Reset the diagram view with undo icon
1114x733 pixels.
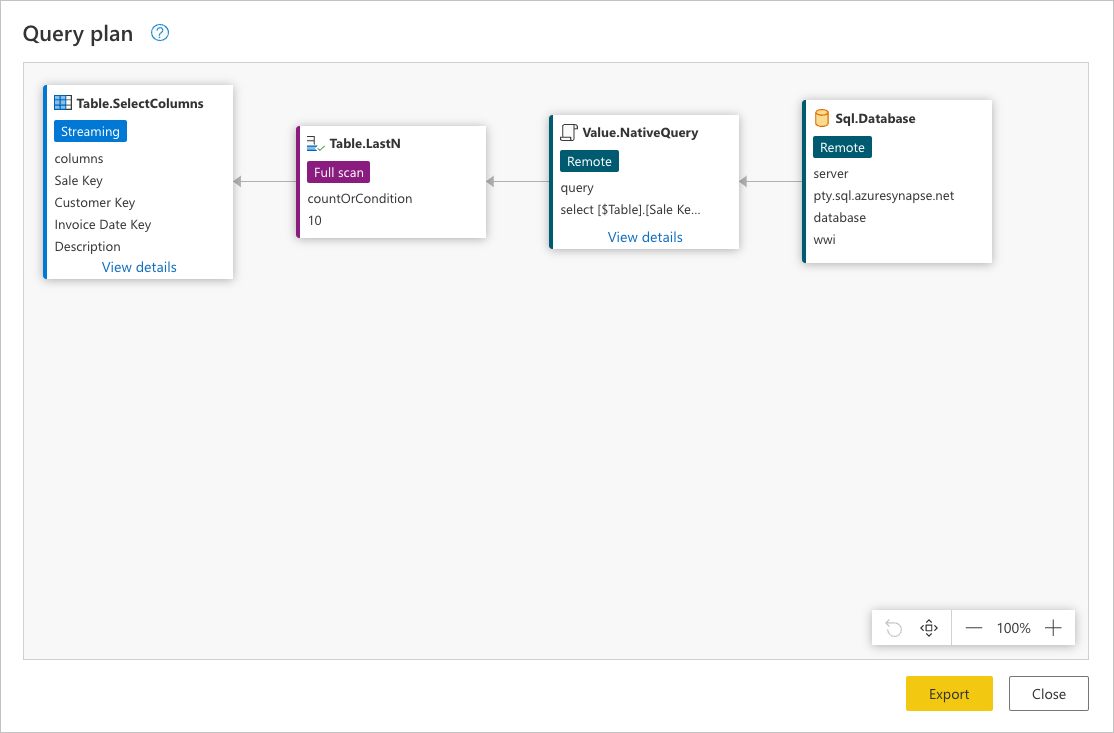[894, 628]
